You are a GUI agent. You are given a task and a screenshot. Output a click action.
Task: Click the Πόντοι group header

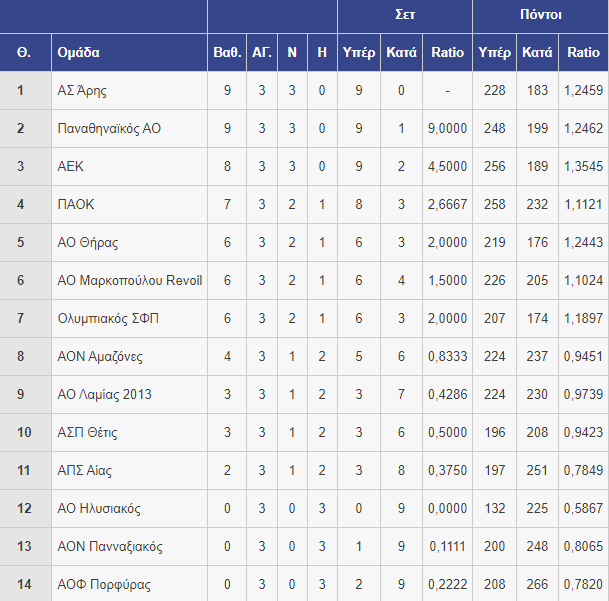pyautogui.click(x=540, y=15)
